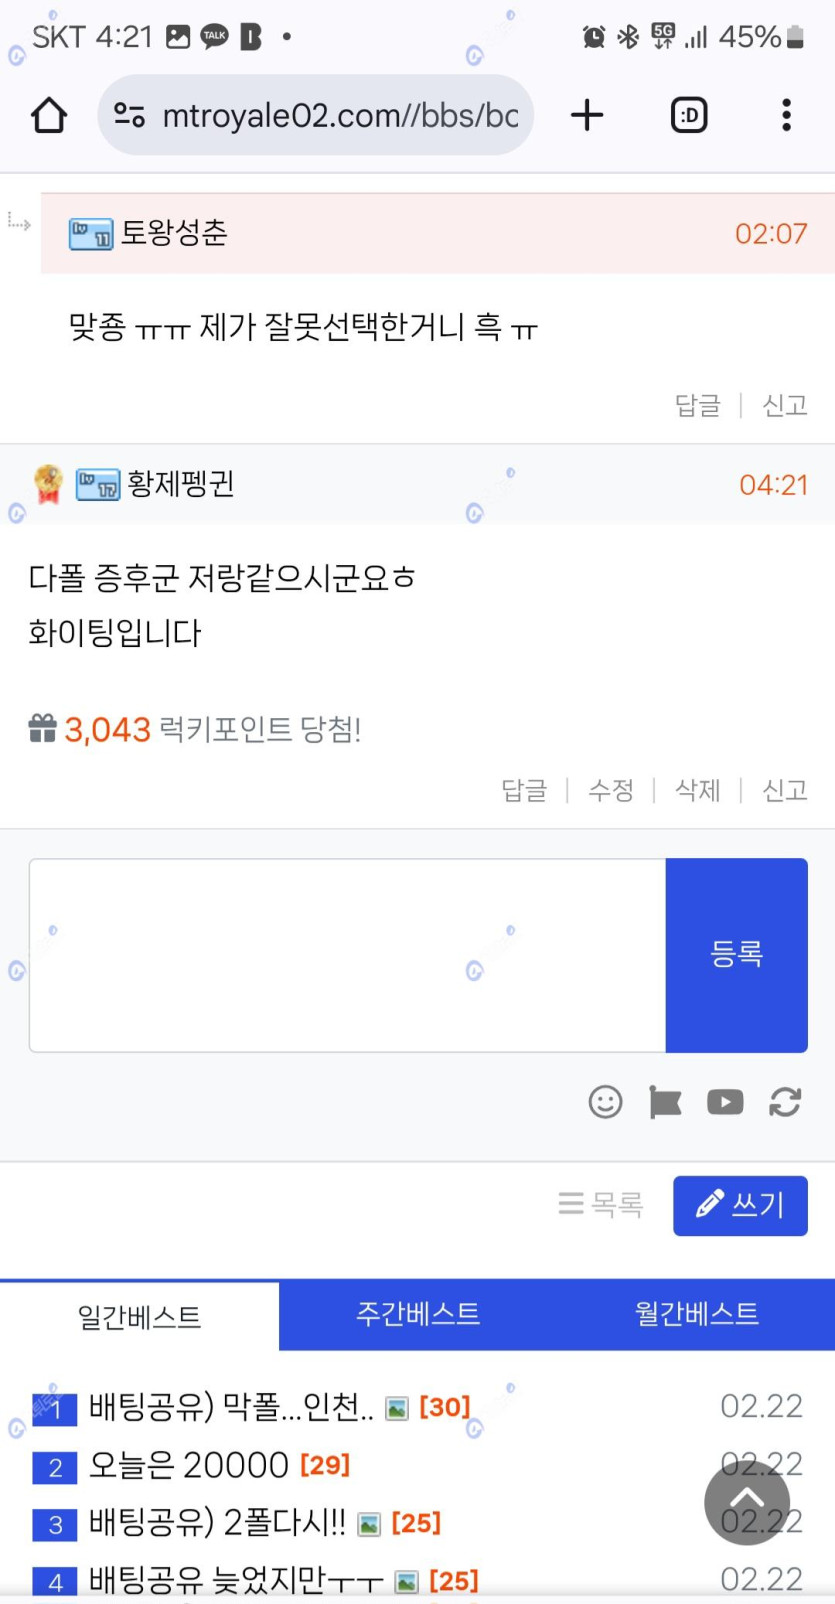Click 수정 to edit 황제펭귄's comment
The width and height of the screenshot is (835, 1604).
[x=611, y=791]
